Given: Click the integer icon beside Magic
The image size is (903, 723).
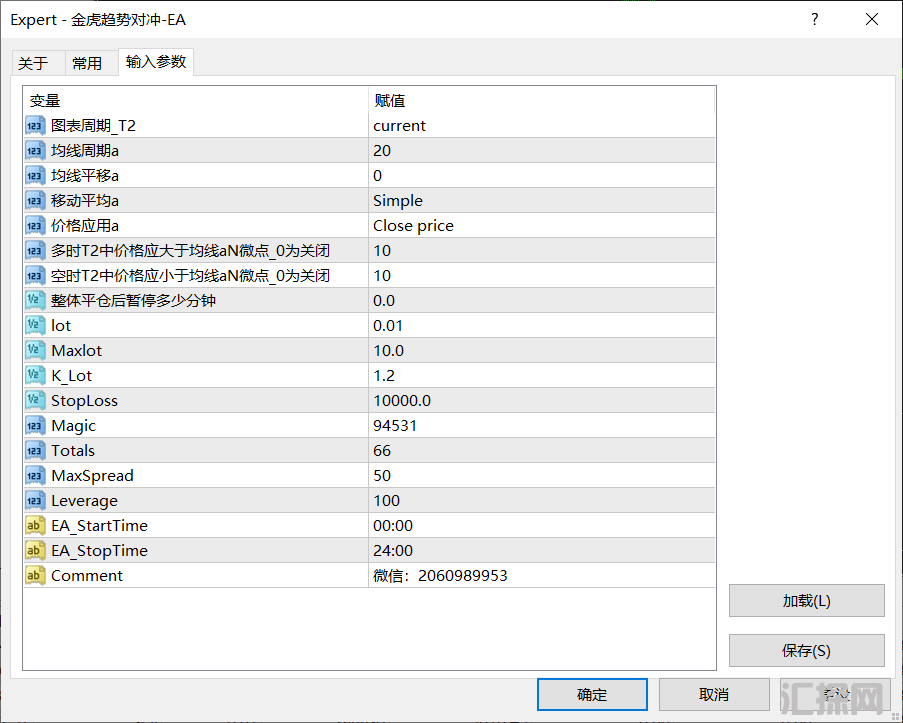Looking at the screenshot, I should pos(35,426).
